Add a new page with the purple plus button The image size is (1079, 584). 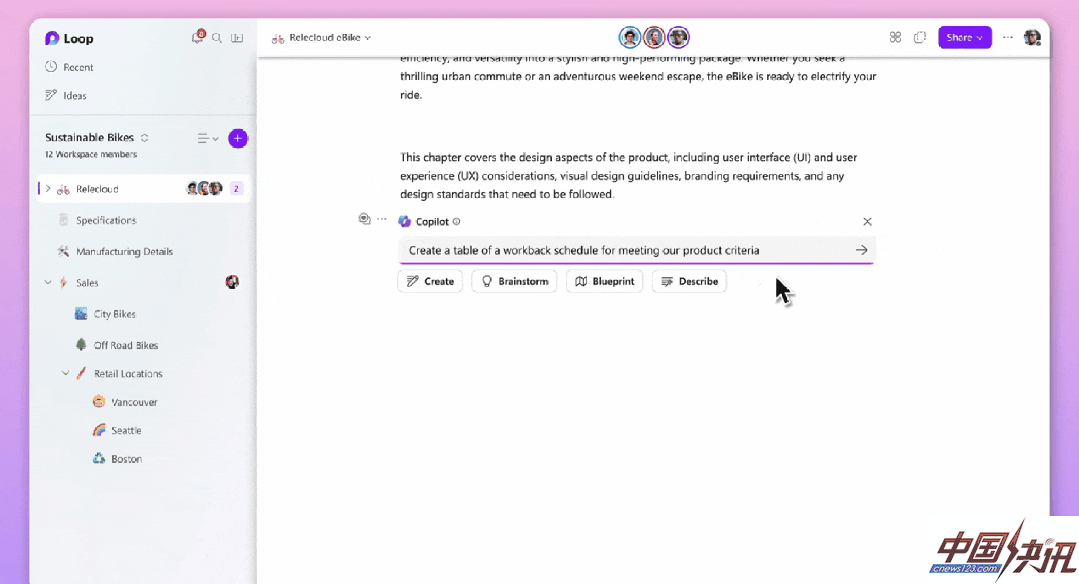(x=237, y=138)
